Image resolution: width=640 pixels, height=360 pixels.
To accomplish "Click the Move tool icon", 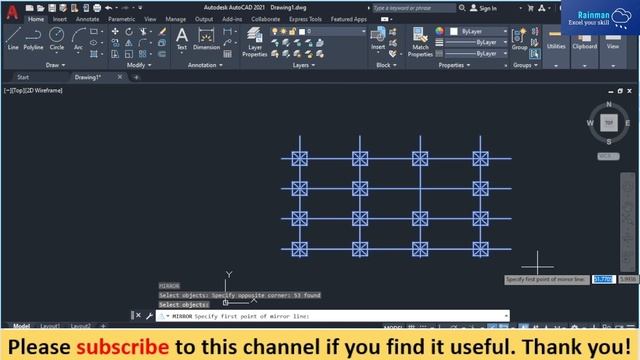I will [x=115, y=31].
